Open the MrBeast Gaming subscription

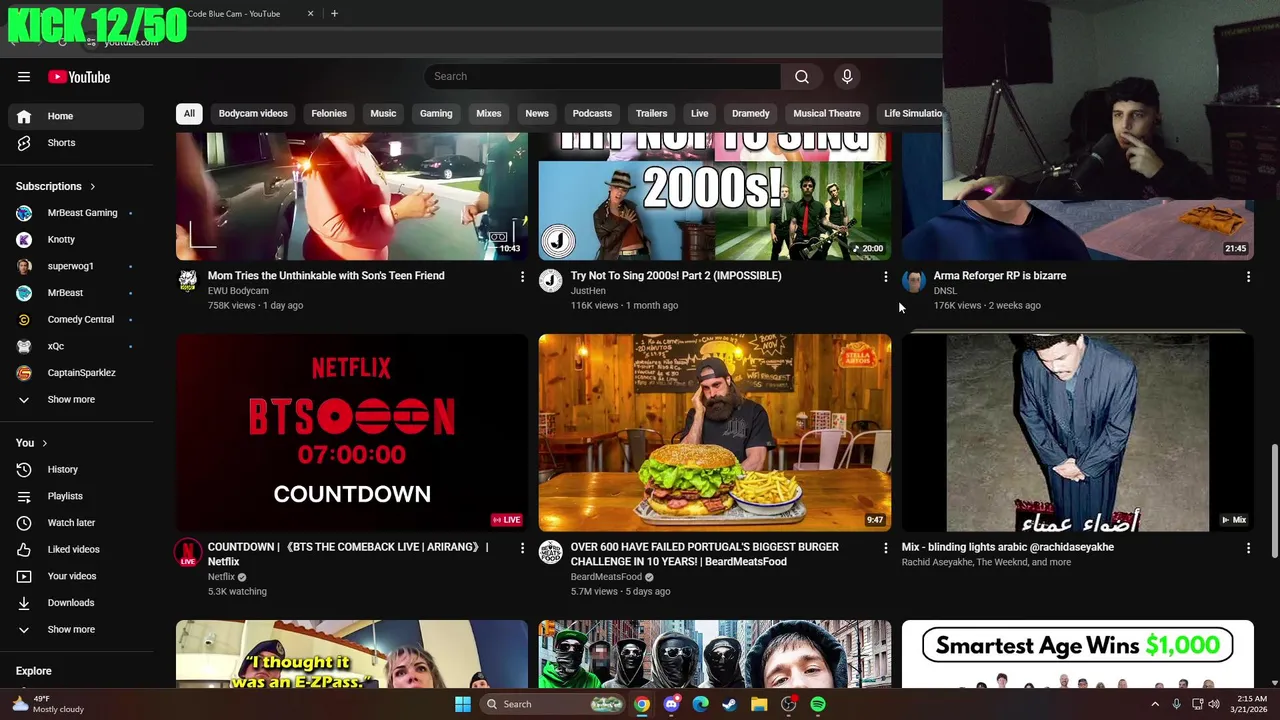click(x=76, y=213)
